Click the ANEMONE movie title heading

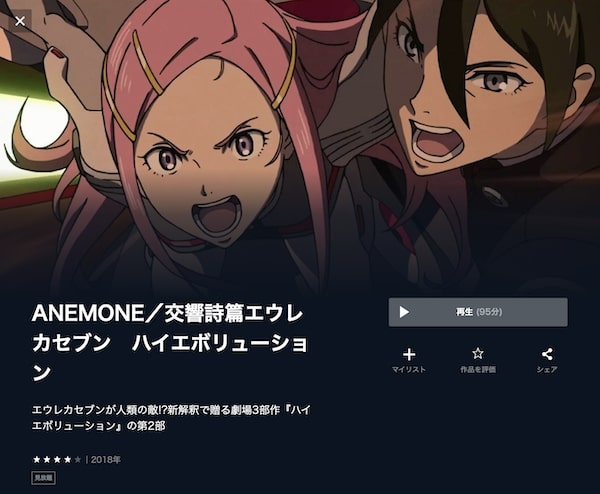point(170,343)
